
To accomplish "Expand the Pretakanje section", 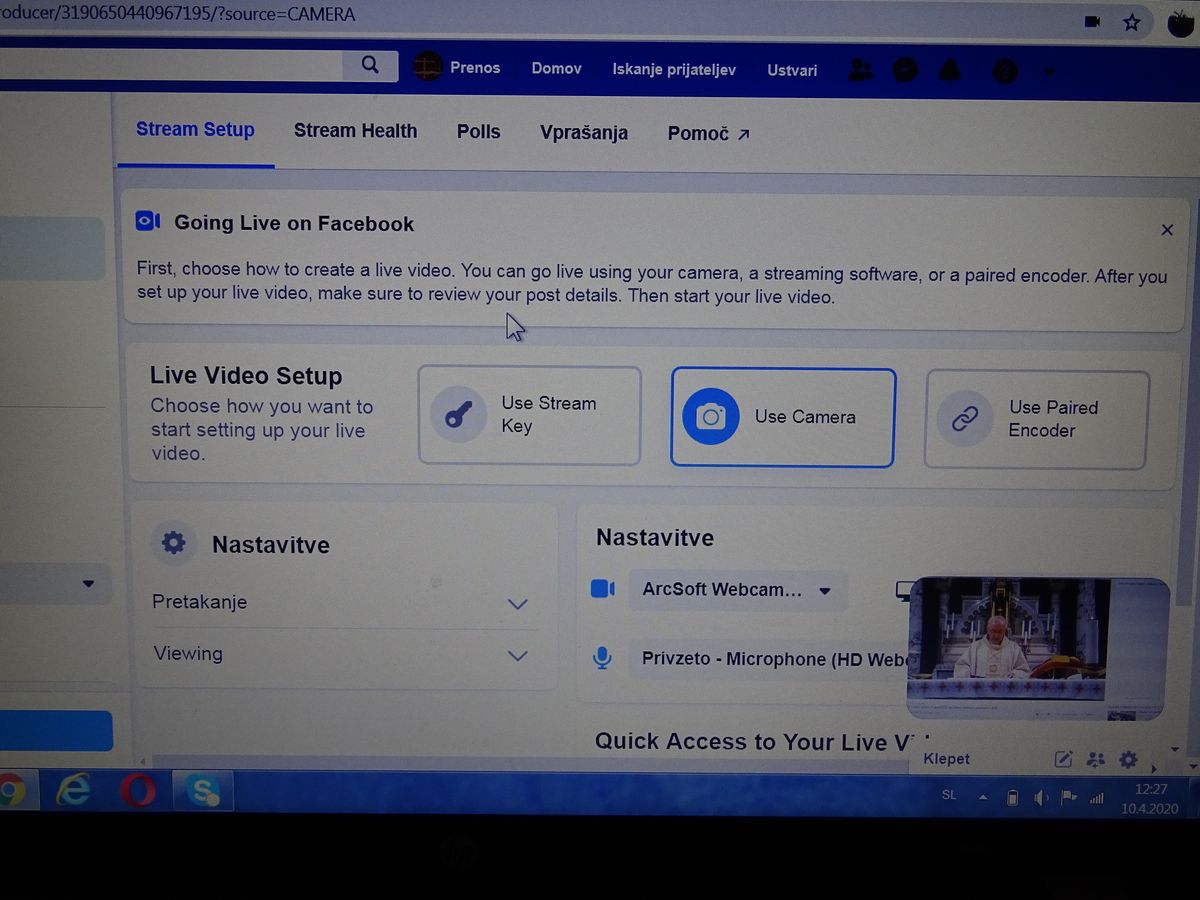I will pos(340,603).
